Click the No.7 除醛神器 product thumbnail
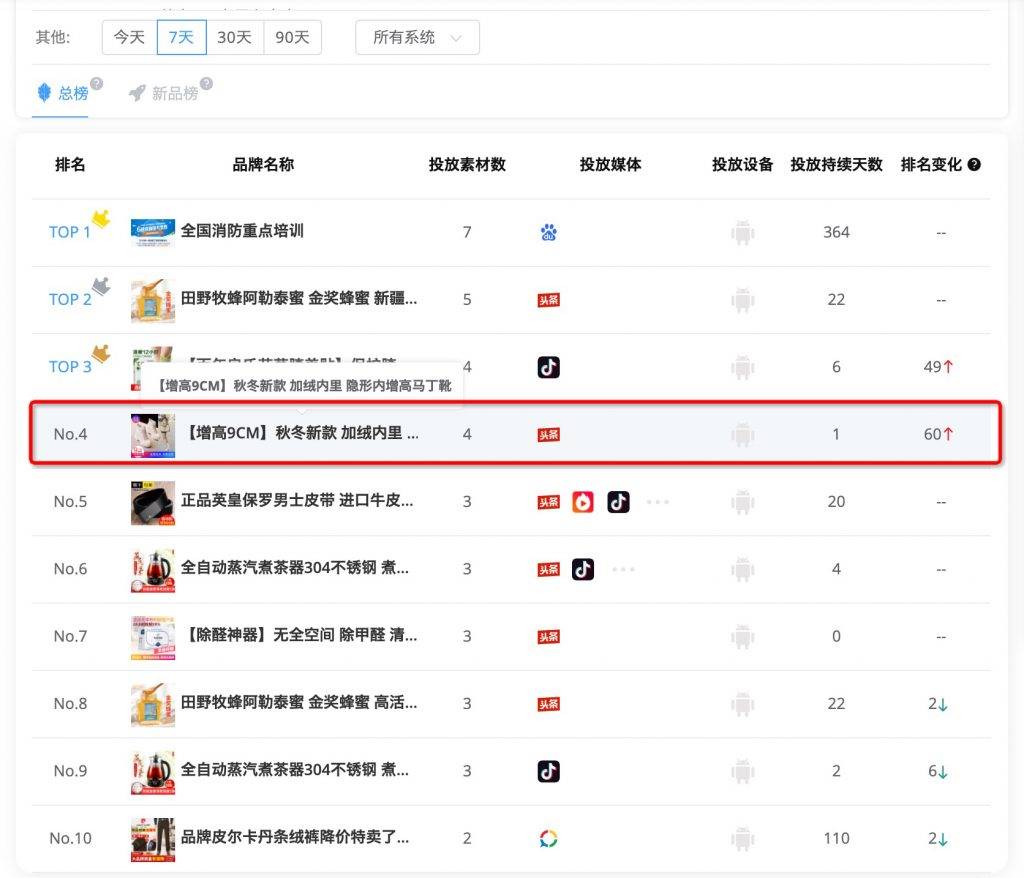 pos(152,637)
